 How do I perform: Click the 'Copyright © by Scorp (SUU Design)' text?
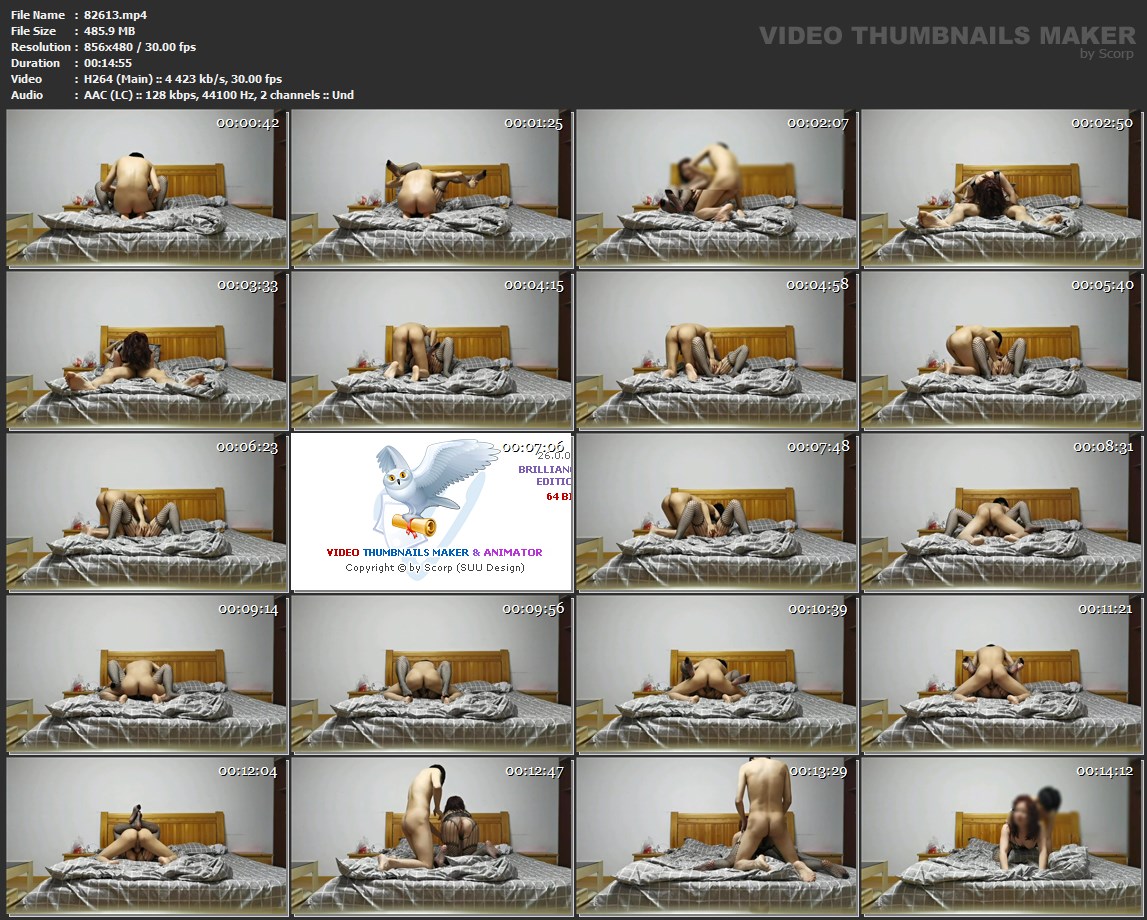click(x=435, y=567)
